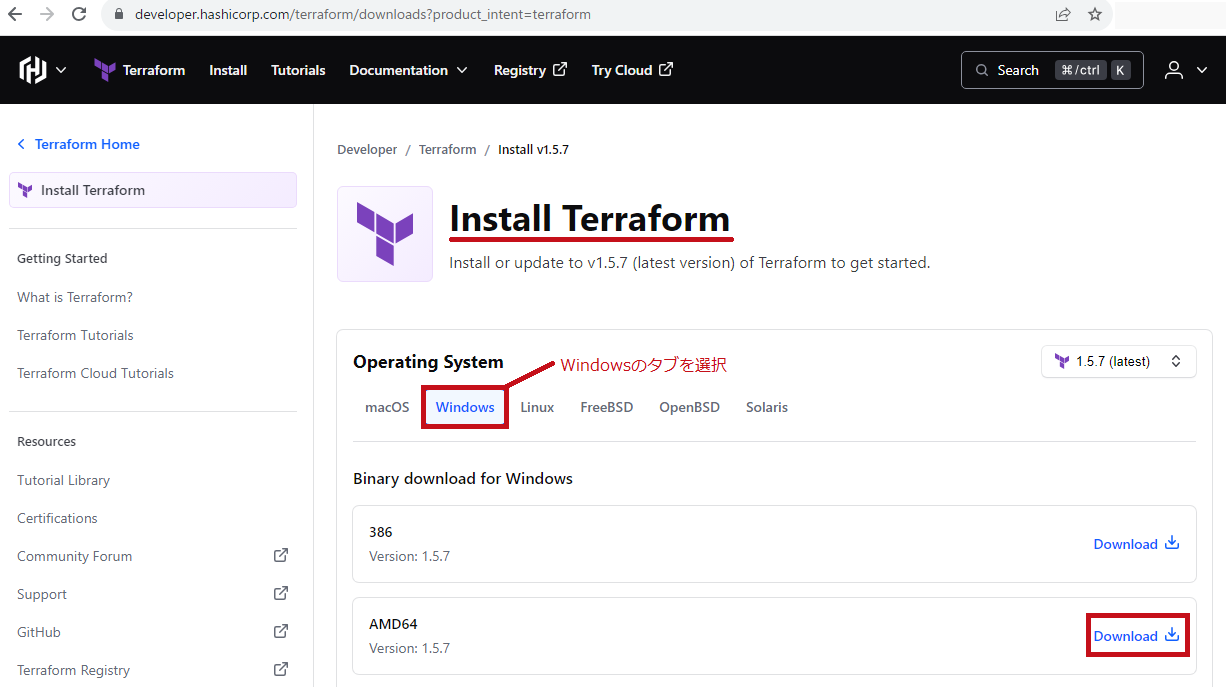Select Install Terraform in sidebar

coord(153,190)
